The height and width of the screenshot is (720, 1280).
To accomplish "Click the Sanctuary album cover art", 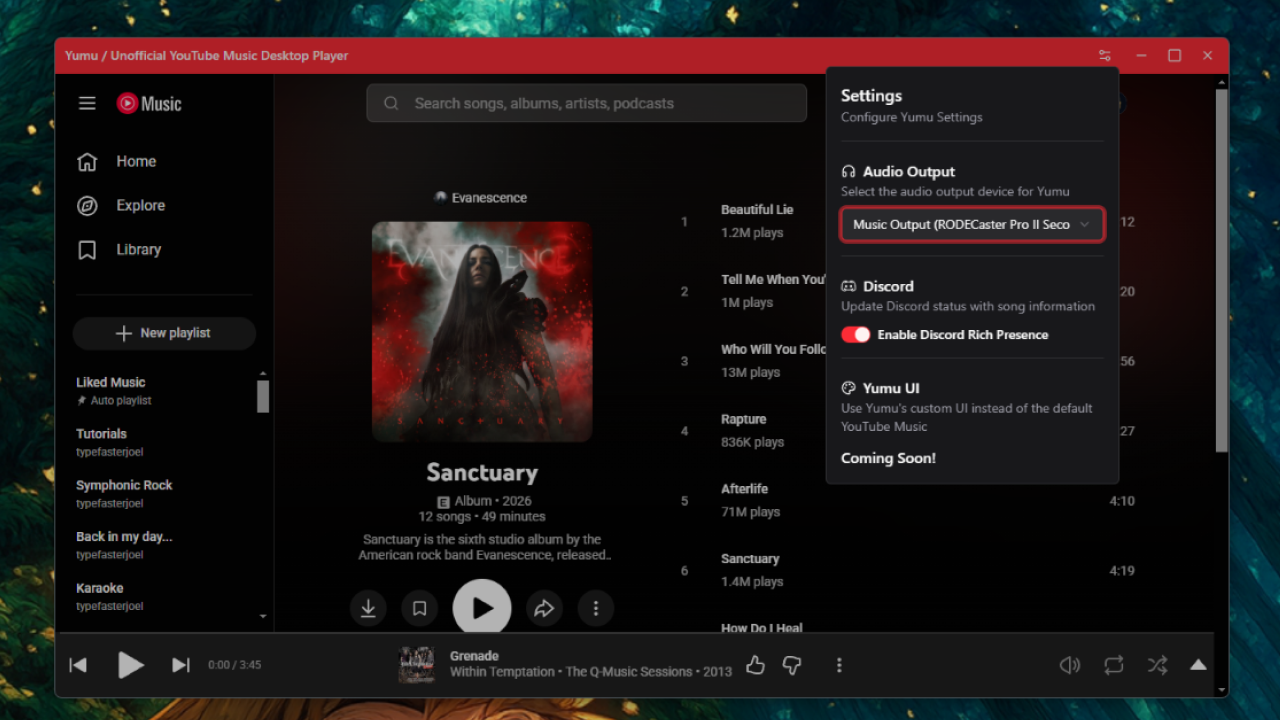I will (482, 332).
